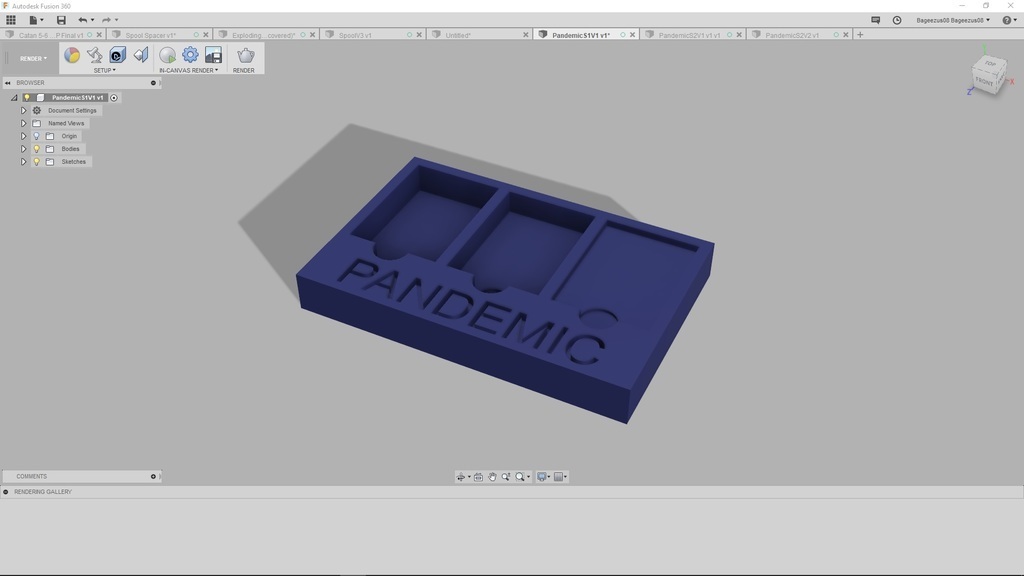Click the ViewCube TOP face
The width and height of the screenshot is (1024, 576).
point(991,63)
